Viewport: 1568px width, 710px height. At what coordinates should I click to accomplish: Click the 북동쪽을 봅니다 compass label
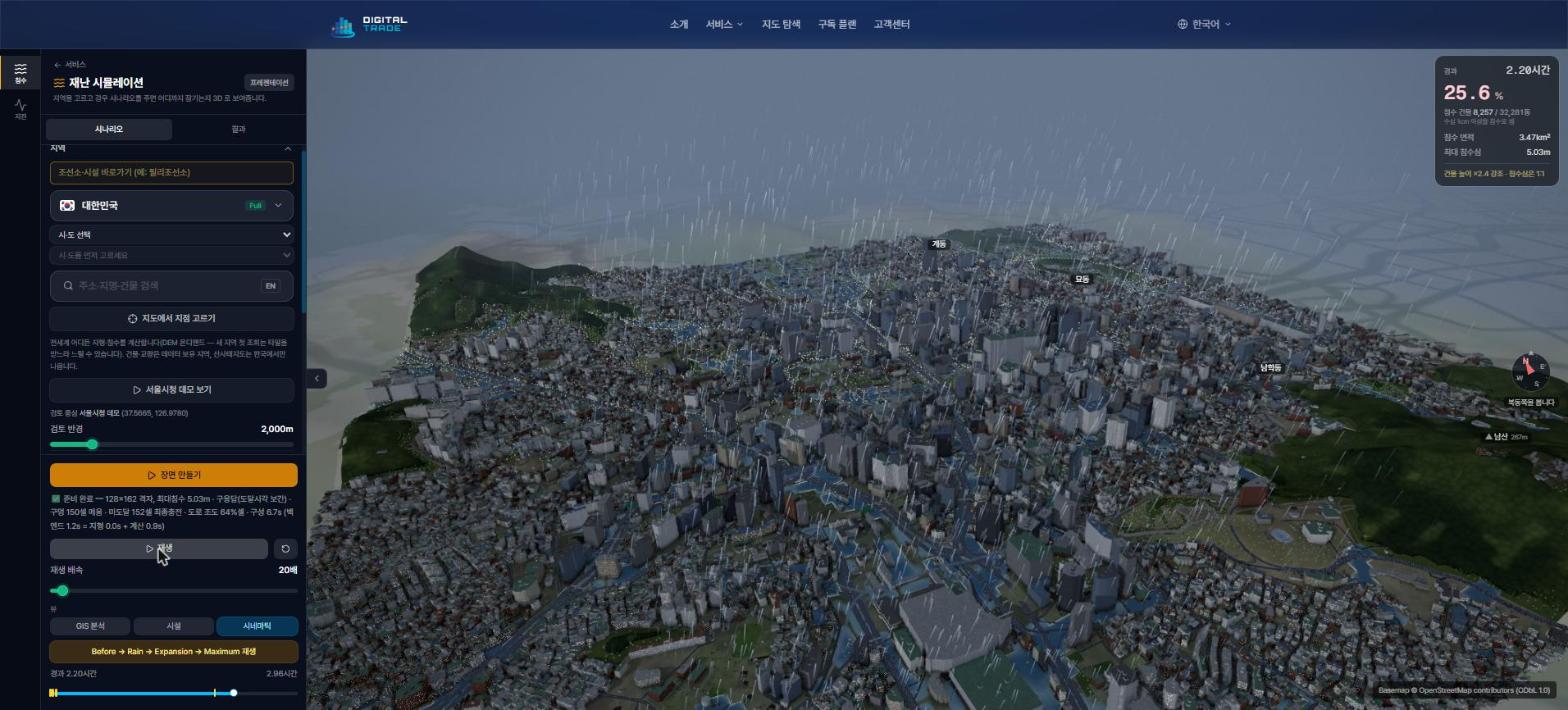pyautogui.click(x=1531, y=403)
